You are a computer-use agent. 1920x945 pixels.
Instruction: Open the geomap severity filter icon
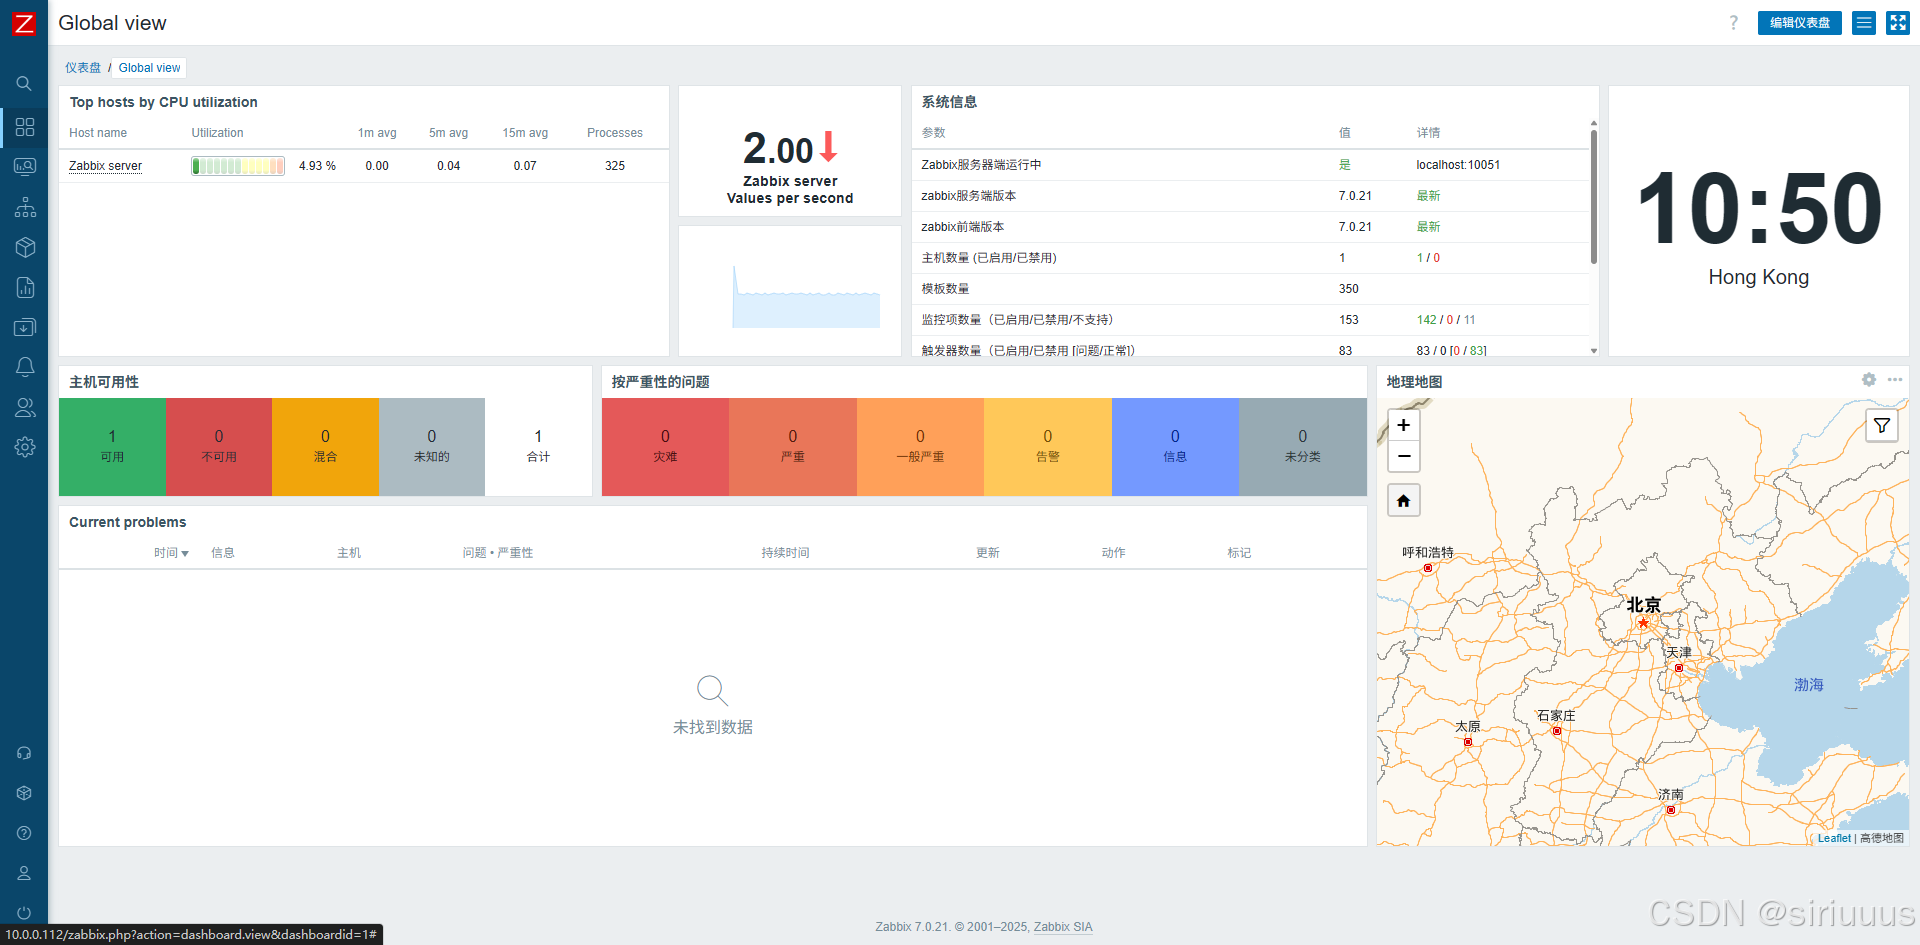click(x=1882, y=425)
